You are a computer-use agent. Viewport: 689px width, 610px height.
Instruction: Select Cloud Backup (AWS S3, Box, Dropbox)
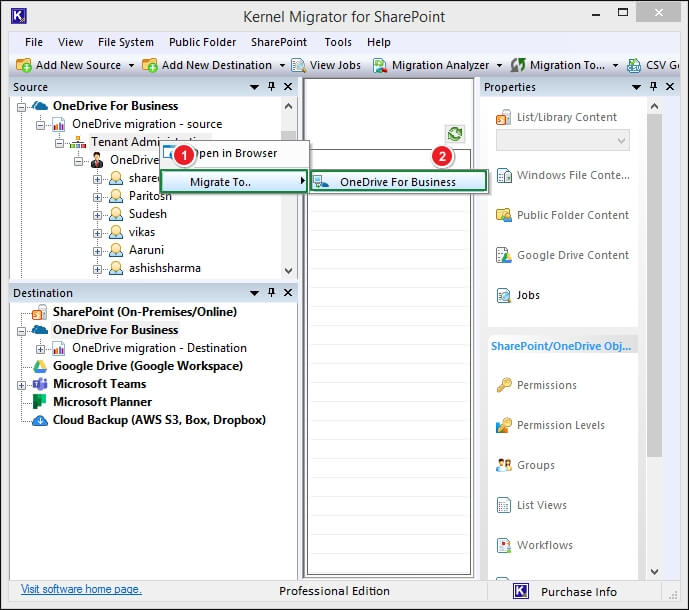[159, 420]
